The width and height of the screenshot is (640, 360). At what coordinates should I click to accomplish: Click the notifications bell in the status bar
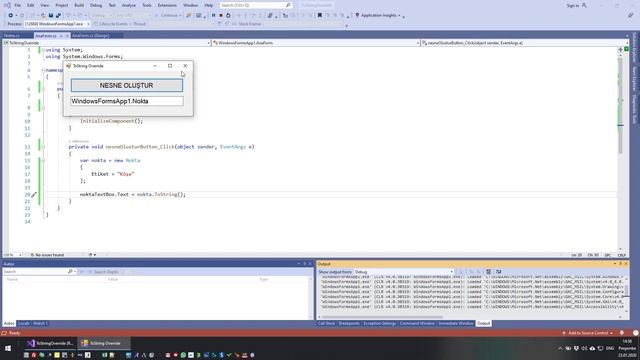click(x=622, y=333)
